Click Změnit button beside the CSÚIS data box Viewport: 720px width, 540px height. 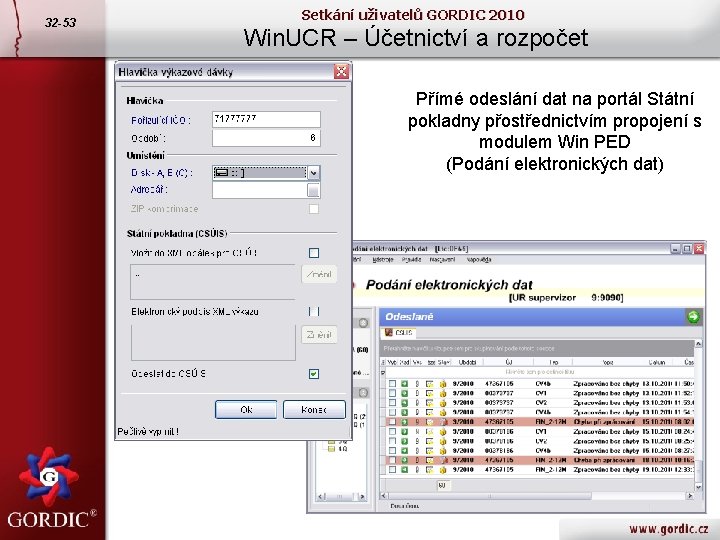coord(319,275)
